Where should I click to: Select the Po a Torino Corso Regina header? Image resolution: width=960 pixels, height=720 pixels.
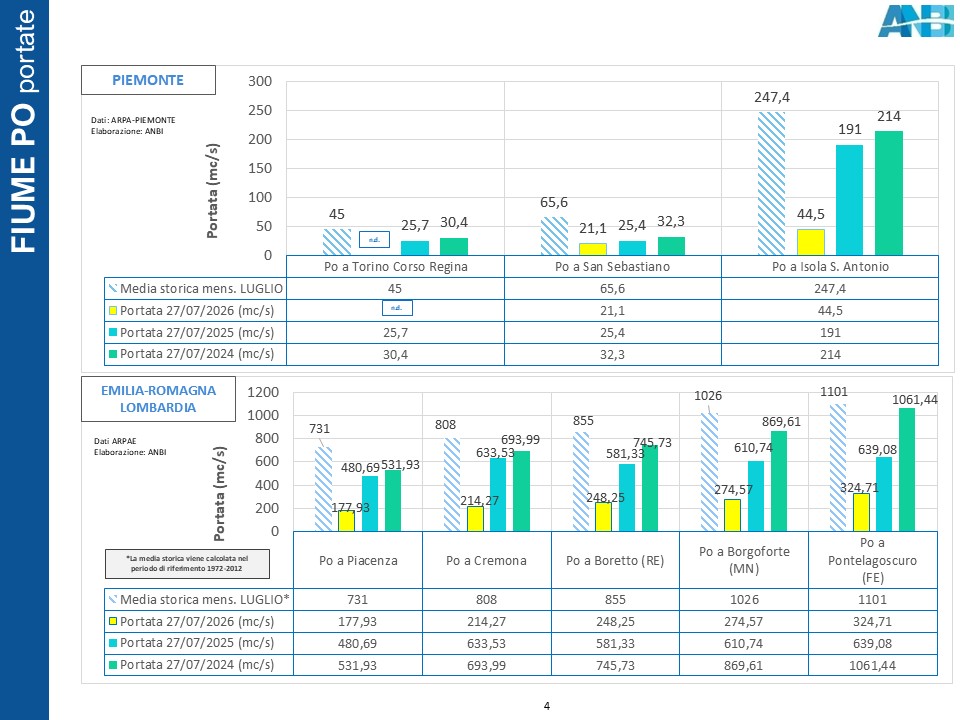[396, 266]
